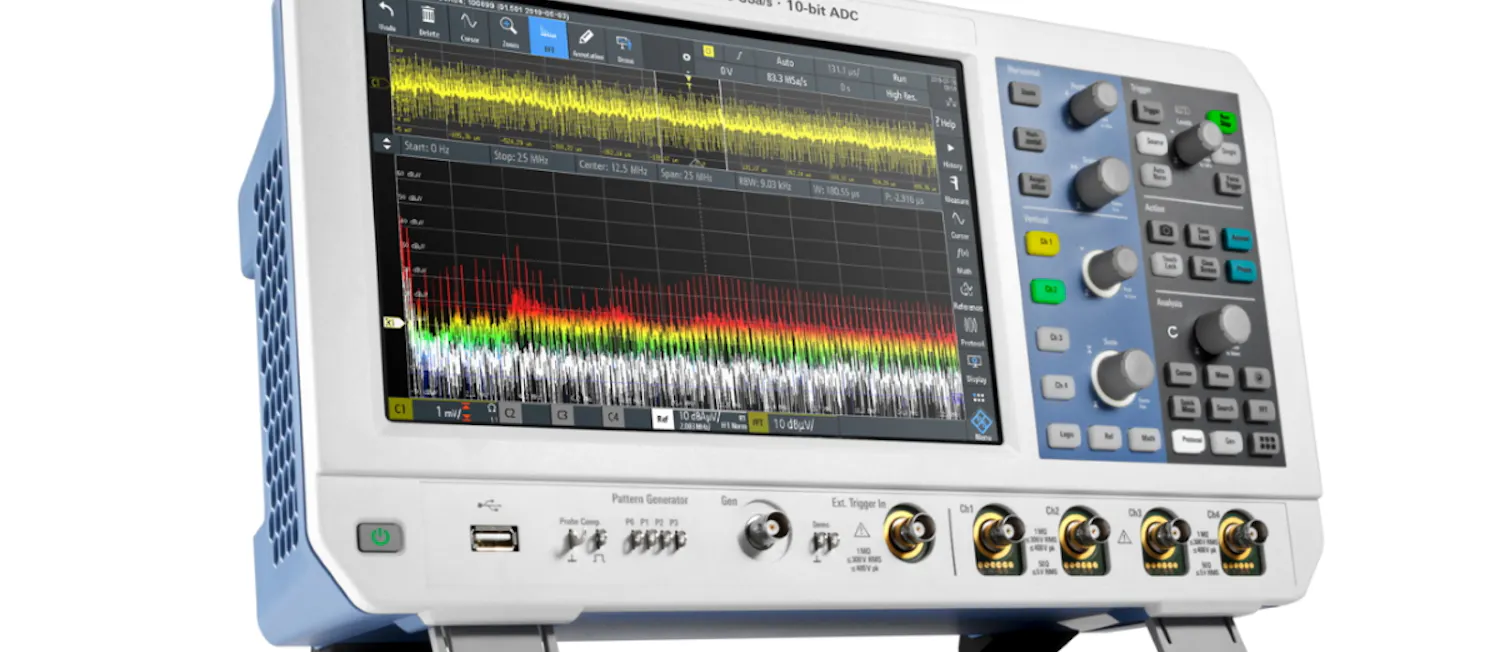Image resolution: width=1500 pixels, height=652 pixels.
Task: Tap the highlighted FFT toolbar icon
Action: pyautogui.click(x=548, y=37)
